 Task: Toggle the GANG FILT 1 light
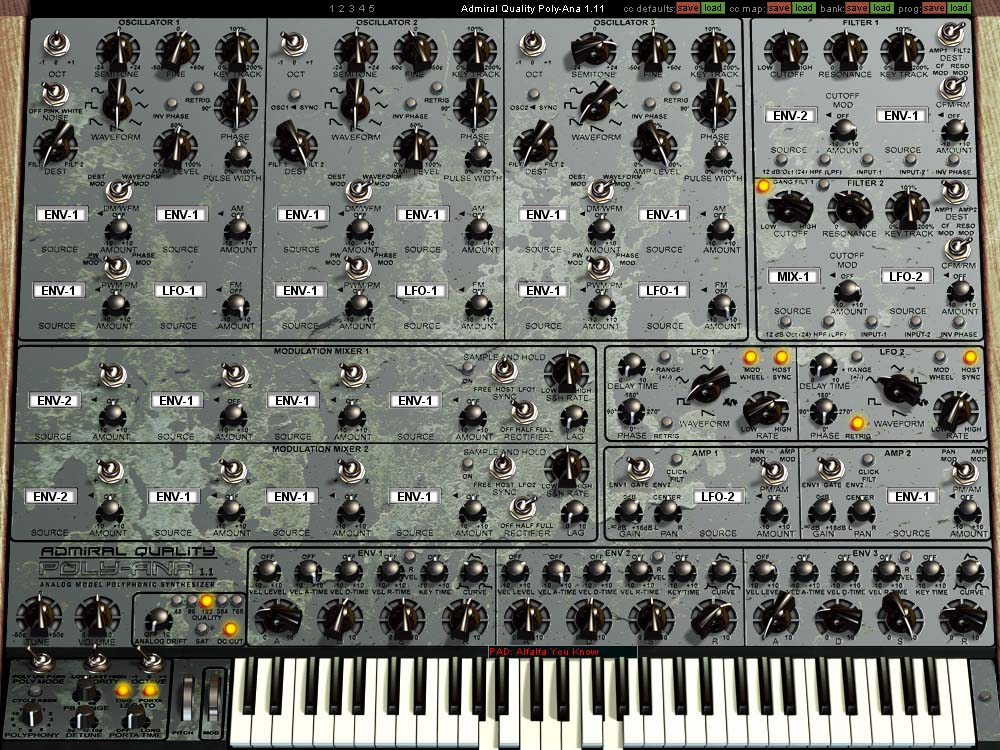point(763,186)
